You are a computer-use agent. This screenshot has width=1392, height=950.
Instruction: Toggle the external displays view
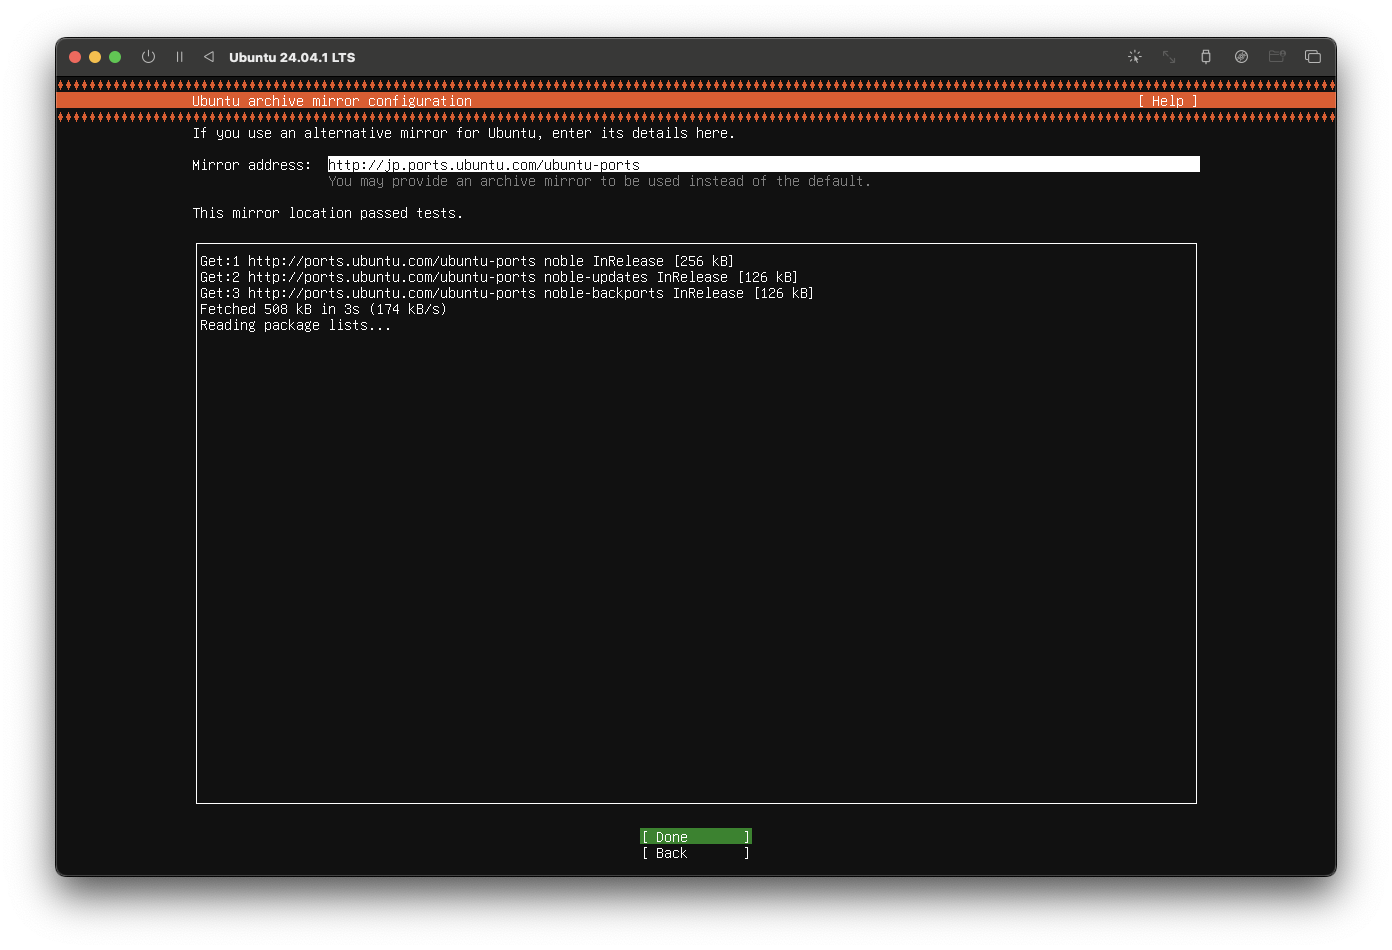point(1313,57)
